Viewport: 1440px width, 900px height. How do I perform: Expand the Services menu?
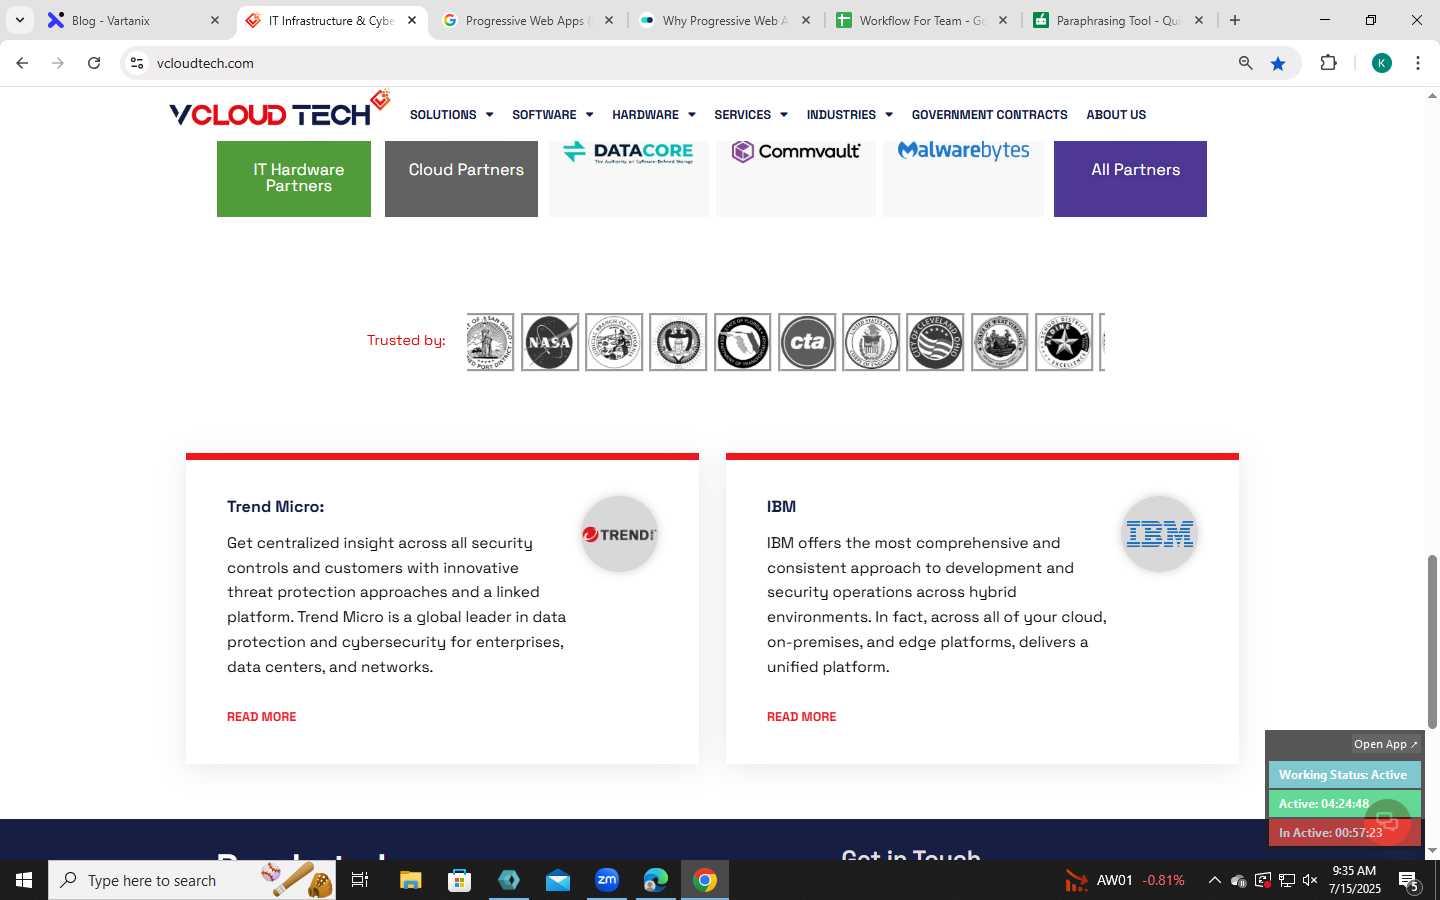click(751, 115)
